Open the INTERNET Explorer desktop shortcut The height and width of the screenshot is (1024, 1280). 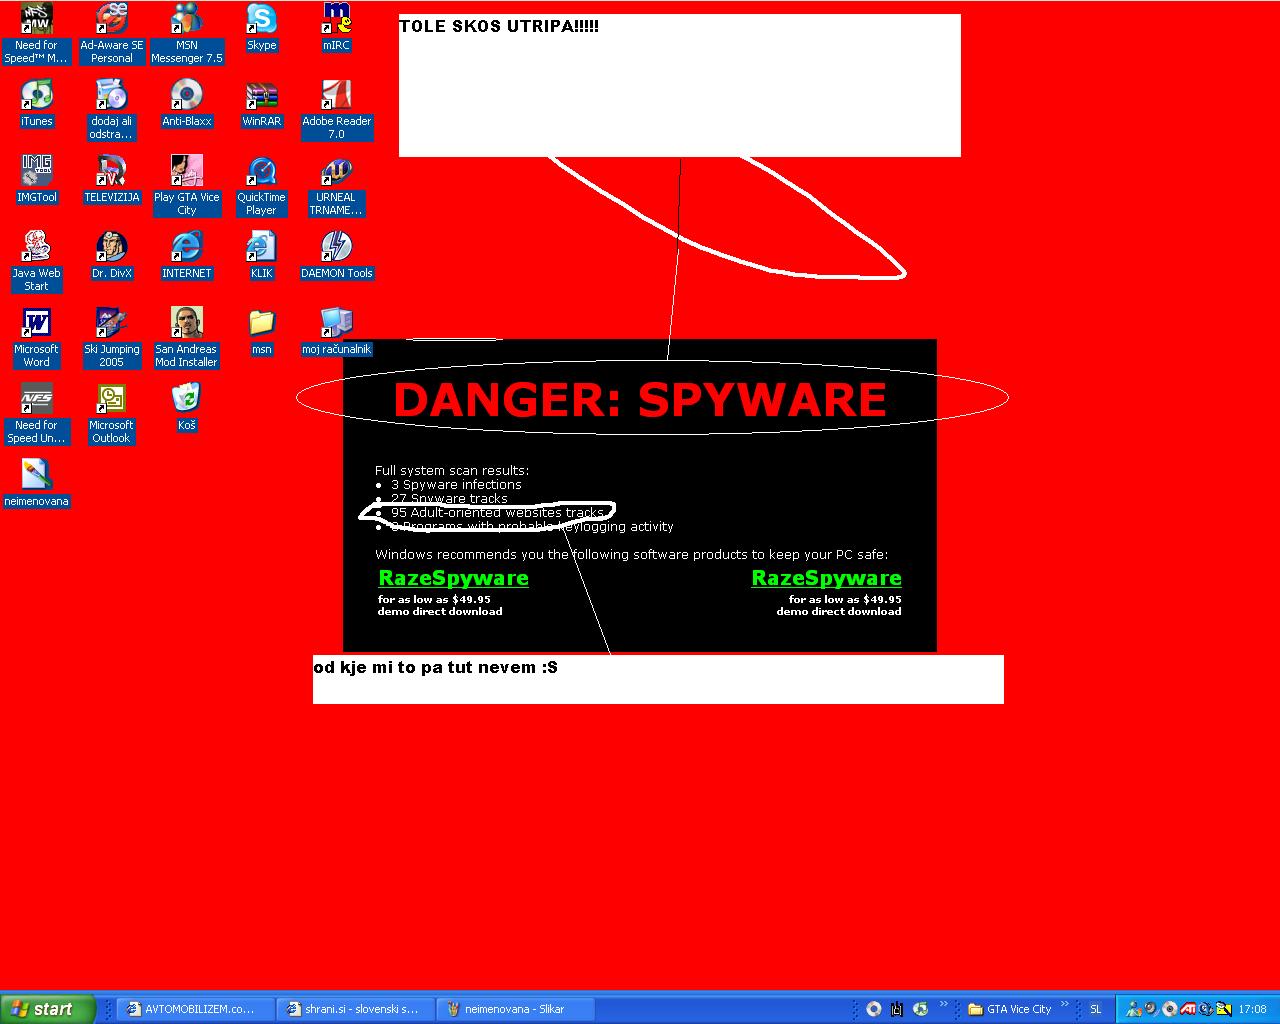pos(187,255)
